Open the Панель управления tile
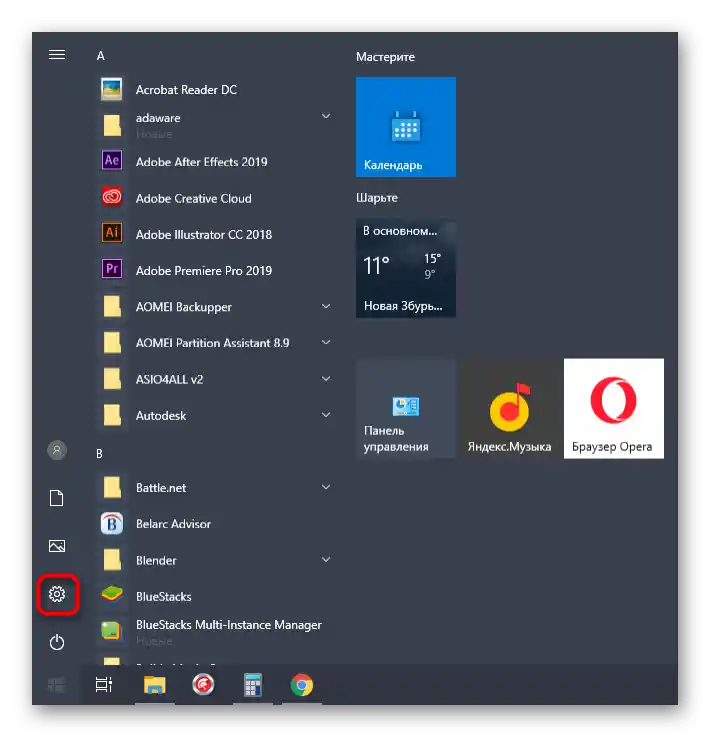This screenshot has height=737, width=710. click(406, 408)
